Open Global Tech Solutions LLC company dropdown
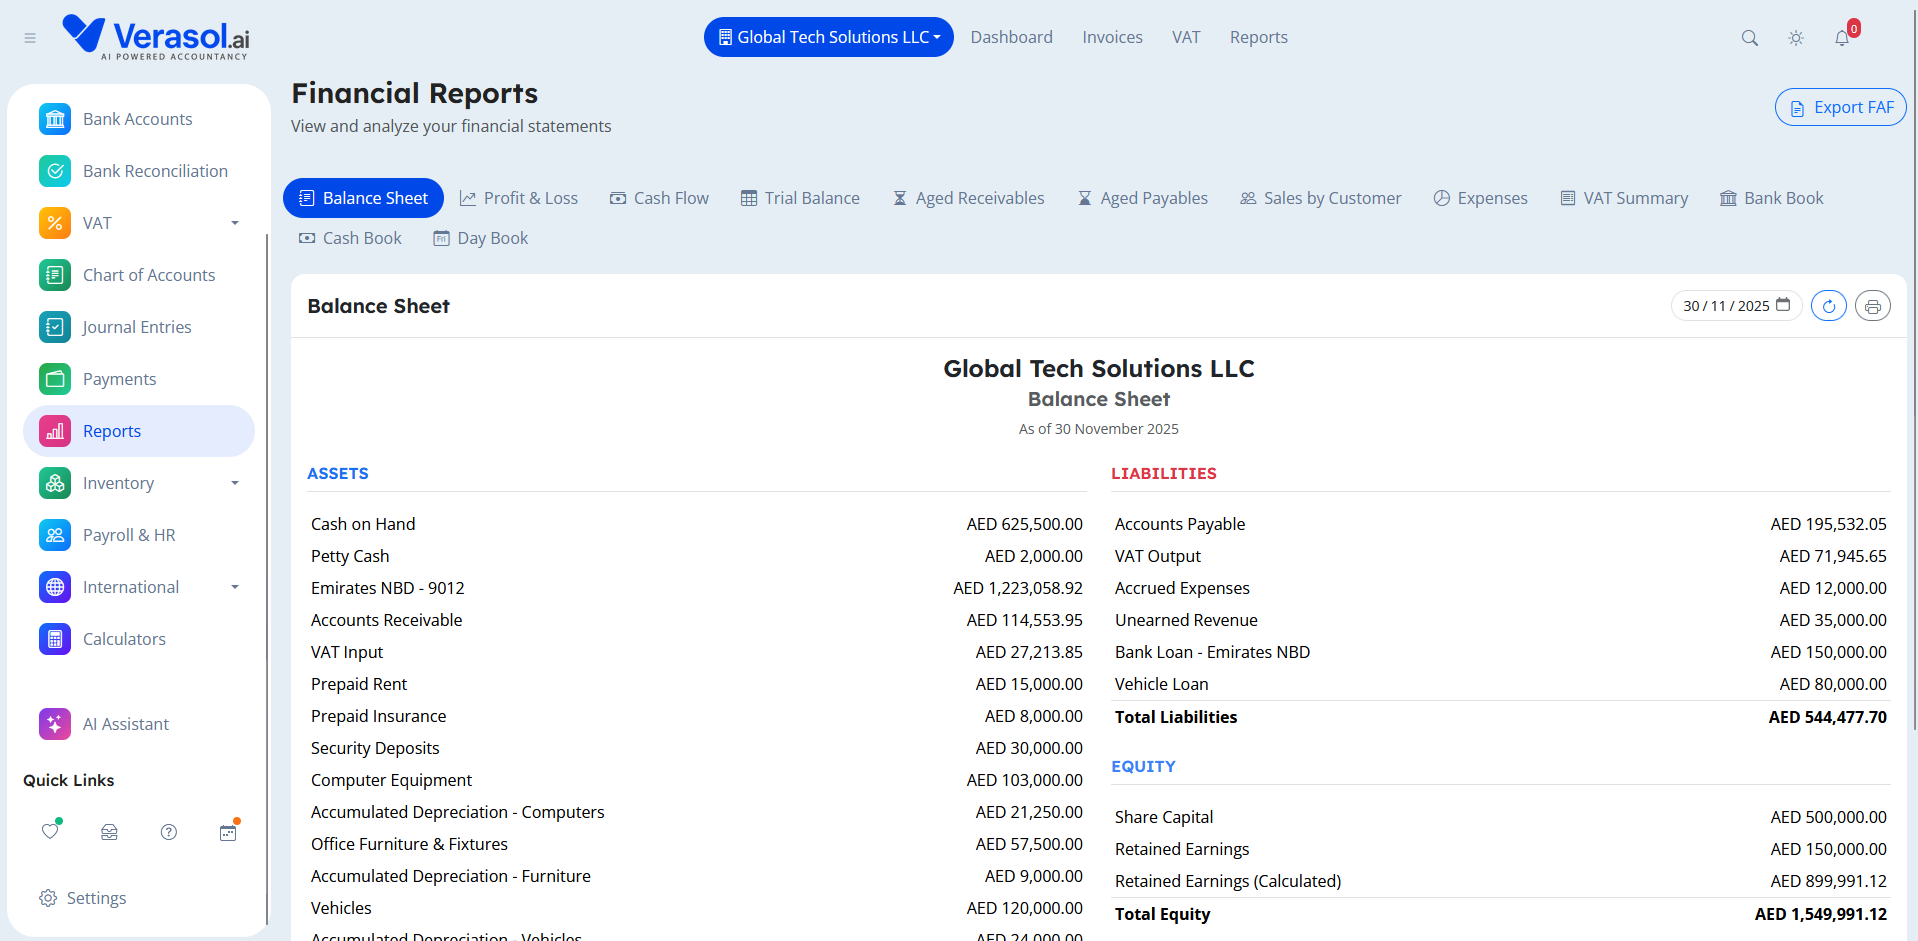Screen dimensions: 1918x941 click(x=829, y=37)
